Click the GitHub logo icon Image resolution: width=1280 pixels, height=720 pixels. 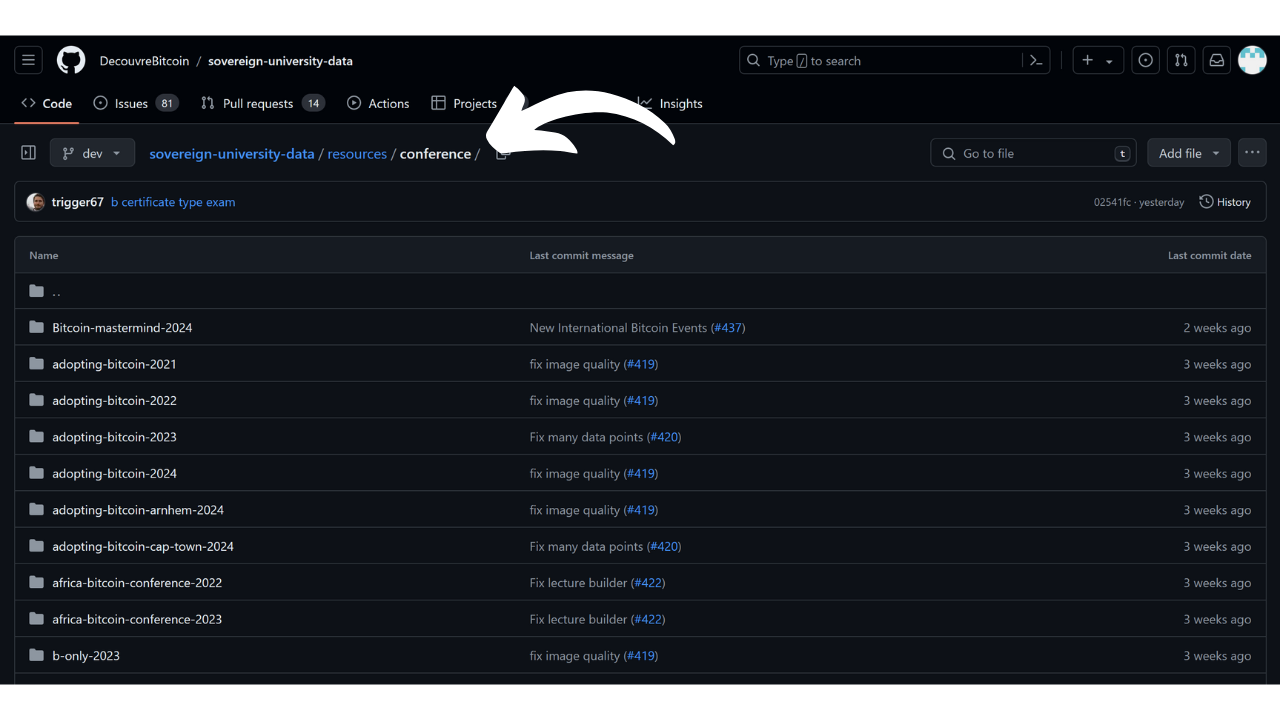tap(71, 61)
